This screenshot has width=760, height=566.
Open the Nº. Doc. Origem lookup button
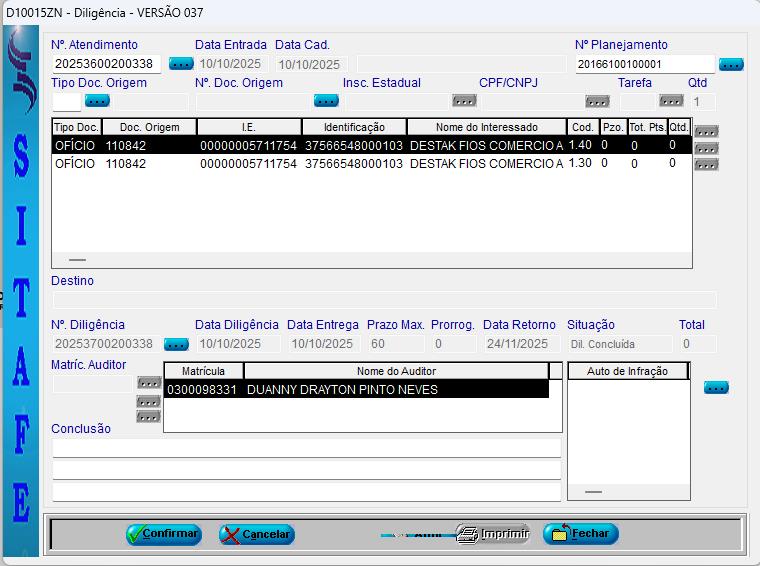coord(326,101)
